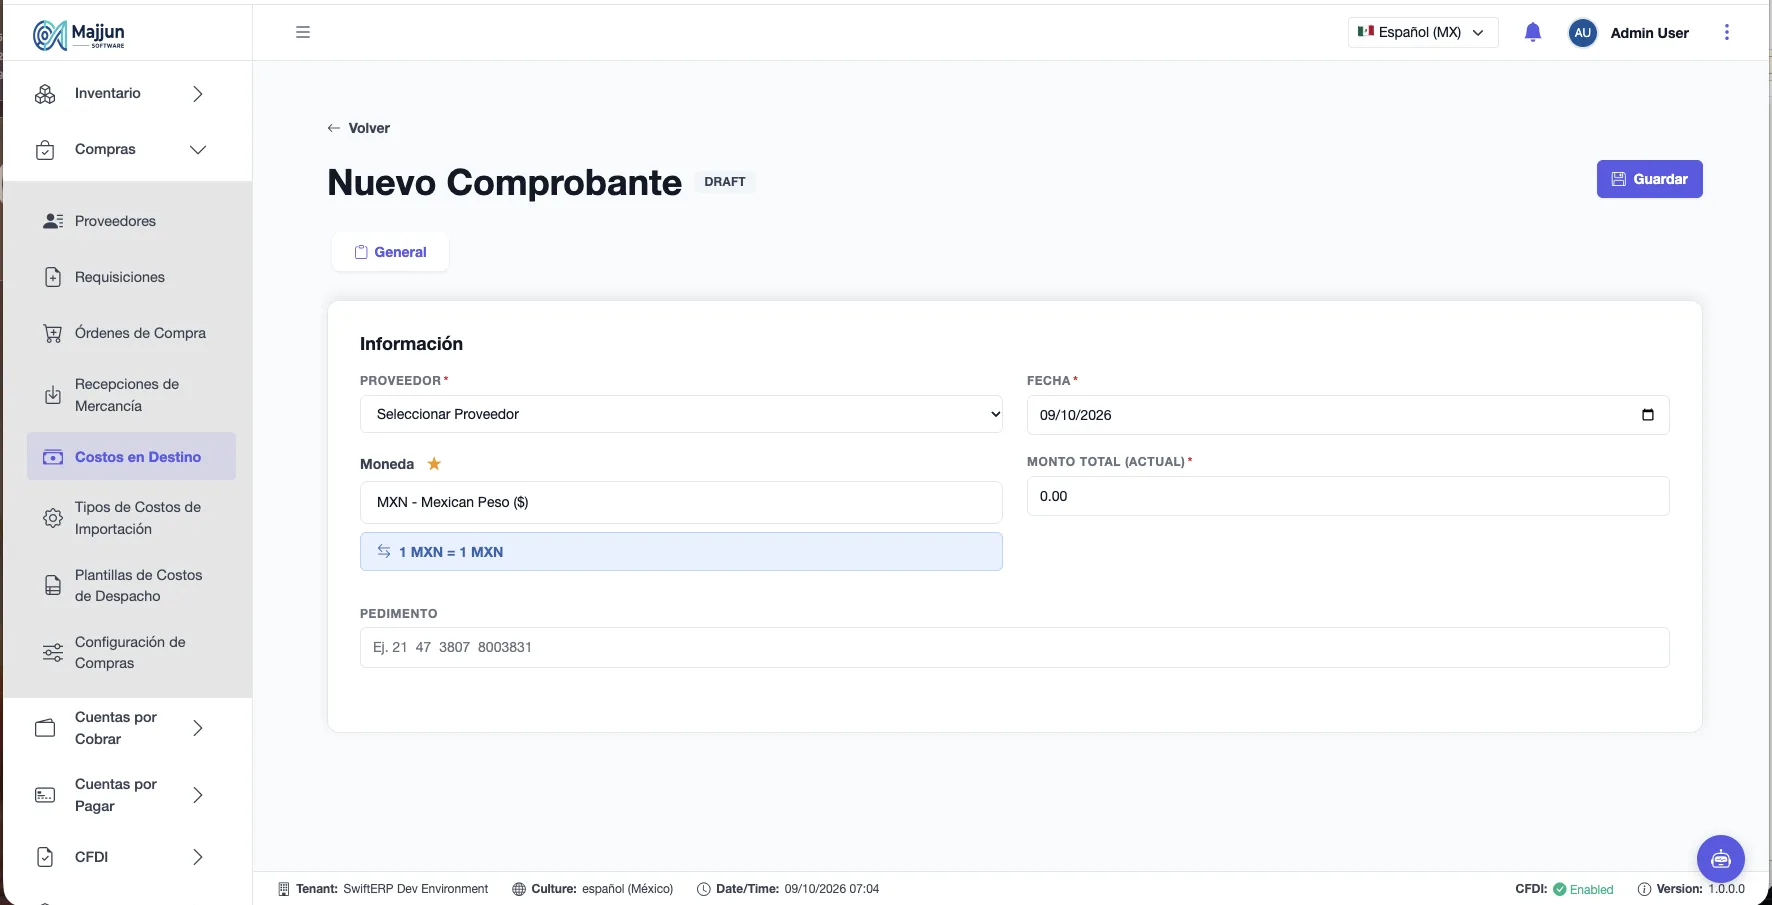Open the calendar picker in Fecha field
The image size is (1772, 905).
[1648, 415]
